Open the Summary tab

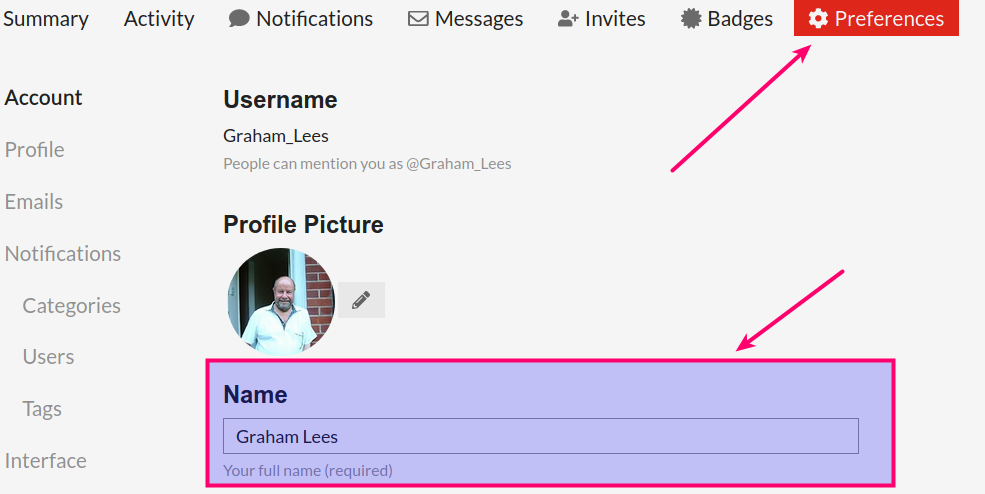(45, 19)
